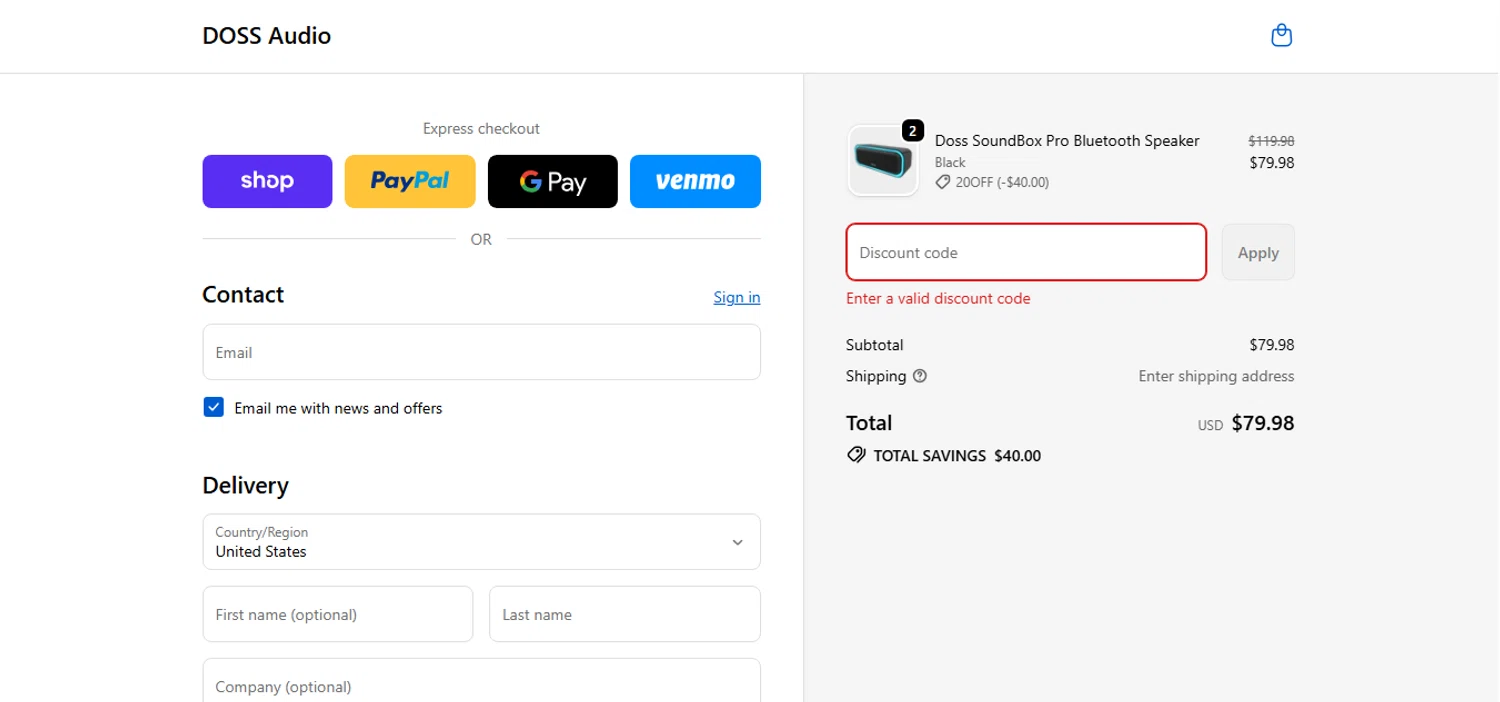Focus the Discount code field
This screenshot has height=702, width=1500.
1026,252
